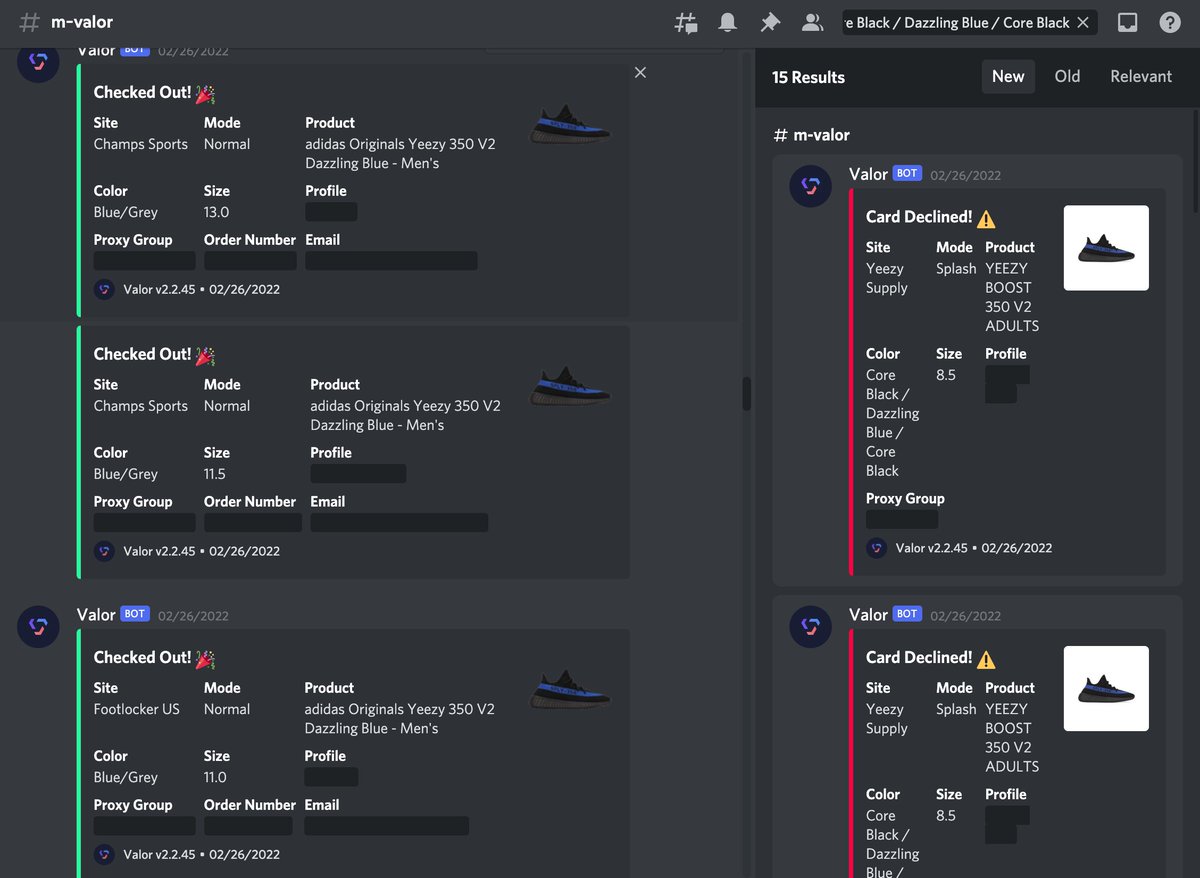Image resolution: width=1200 pixels, height=878 pixels.
Task: Open shoe thumbnail in size 11.5 embed
Action: click(x=570, y=385)
